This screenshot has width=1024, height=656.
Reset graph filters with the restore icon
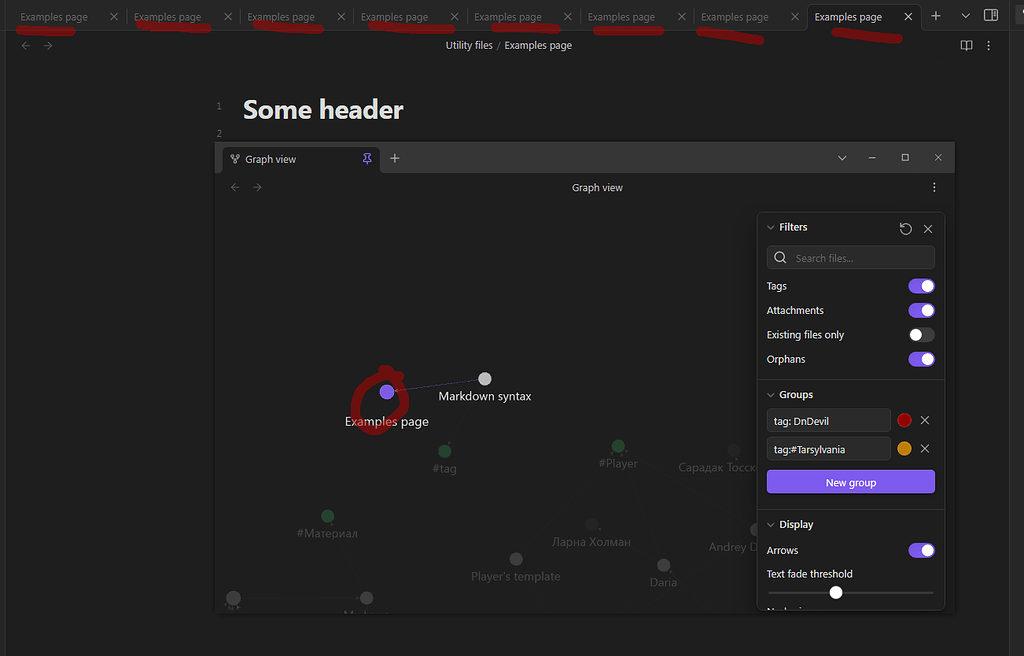click(x=906, y=229)
